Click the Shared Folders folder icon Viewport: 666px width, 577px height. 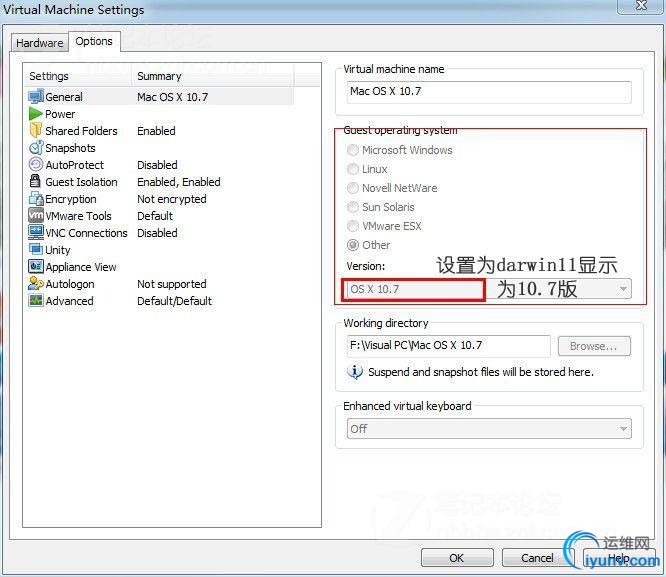coord(36,130)
